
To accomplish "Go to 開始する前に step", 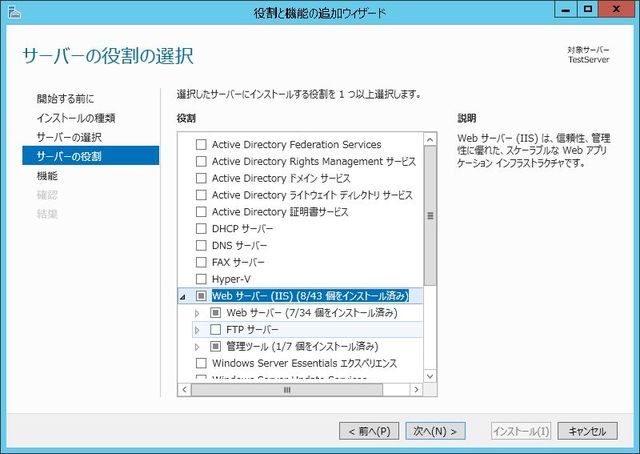I will [x=65, y=98].
